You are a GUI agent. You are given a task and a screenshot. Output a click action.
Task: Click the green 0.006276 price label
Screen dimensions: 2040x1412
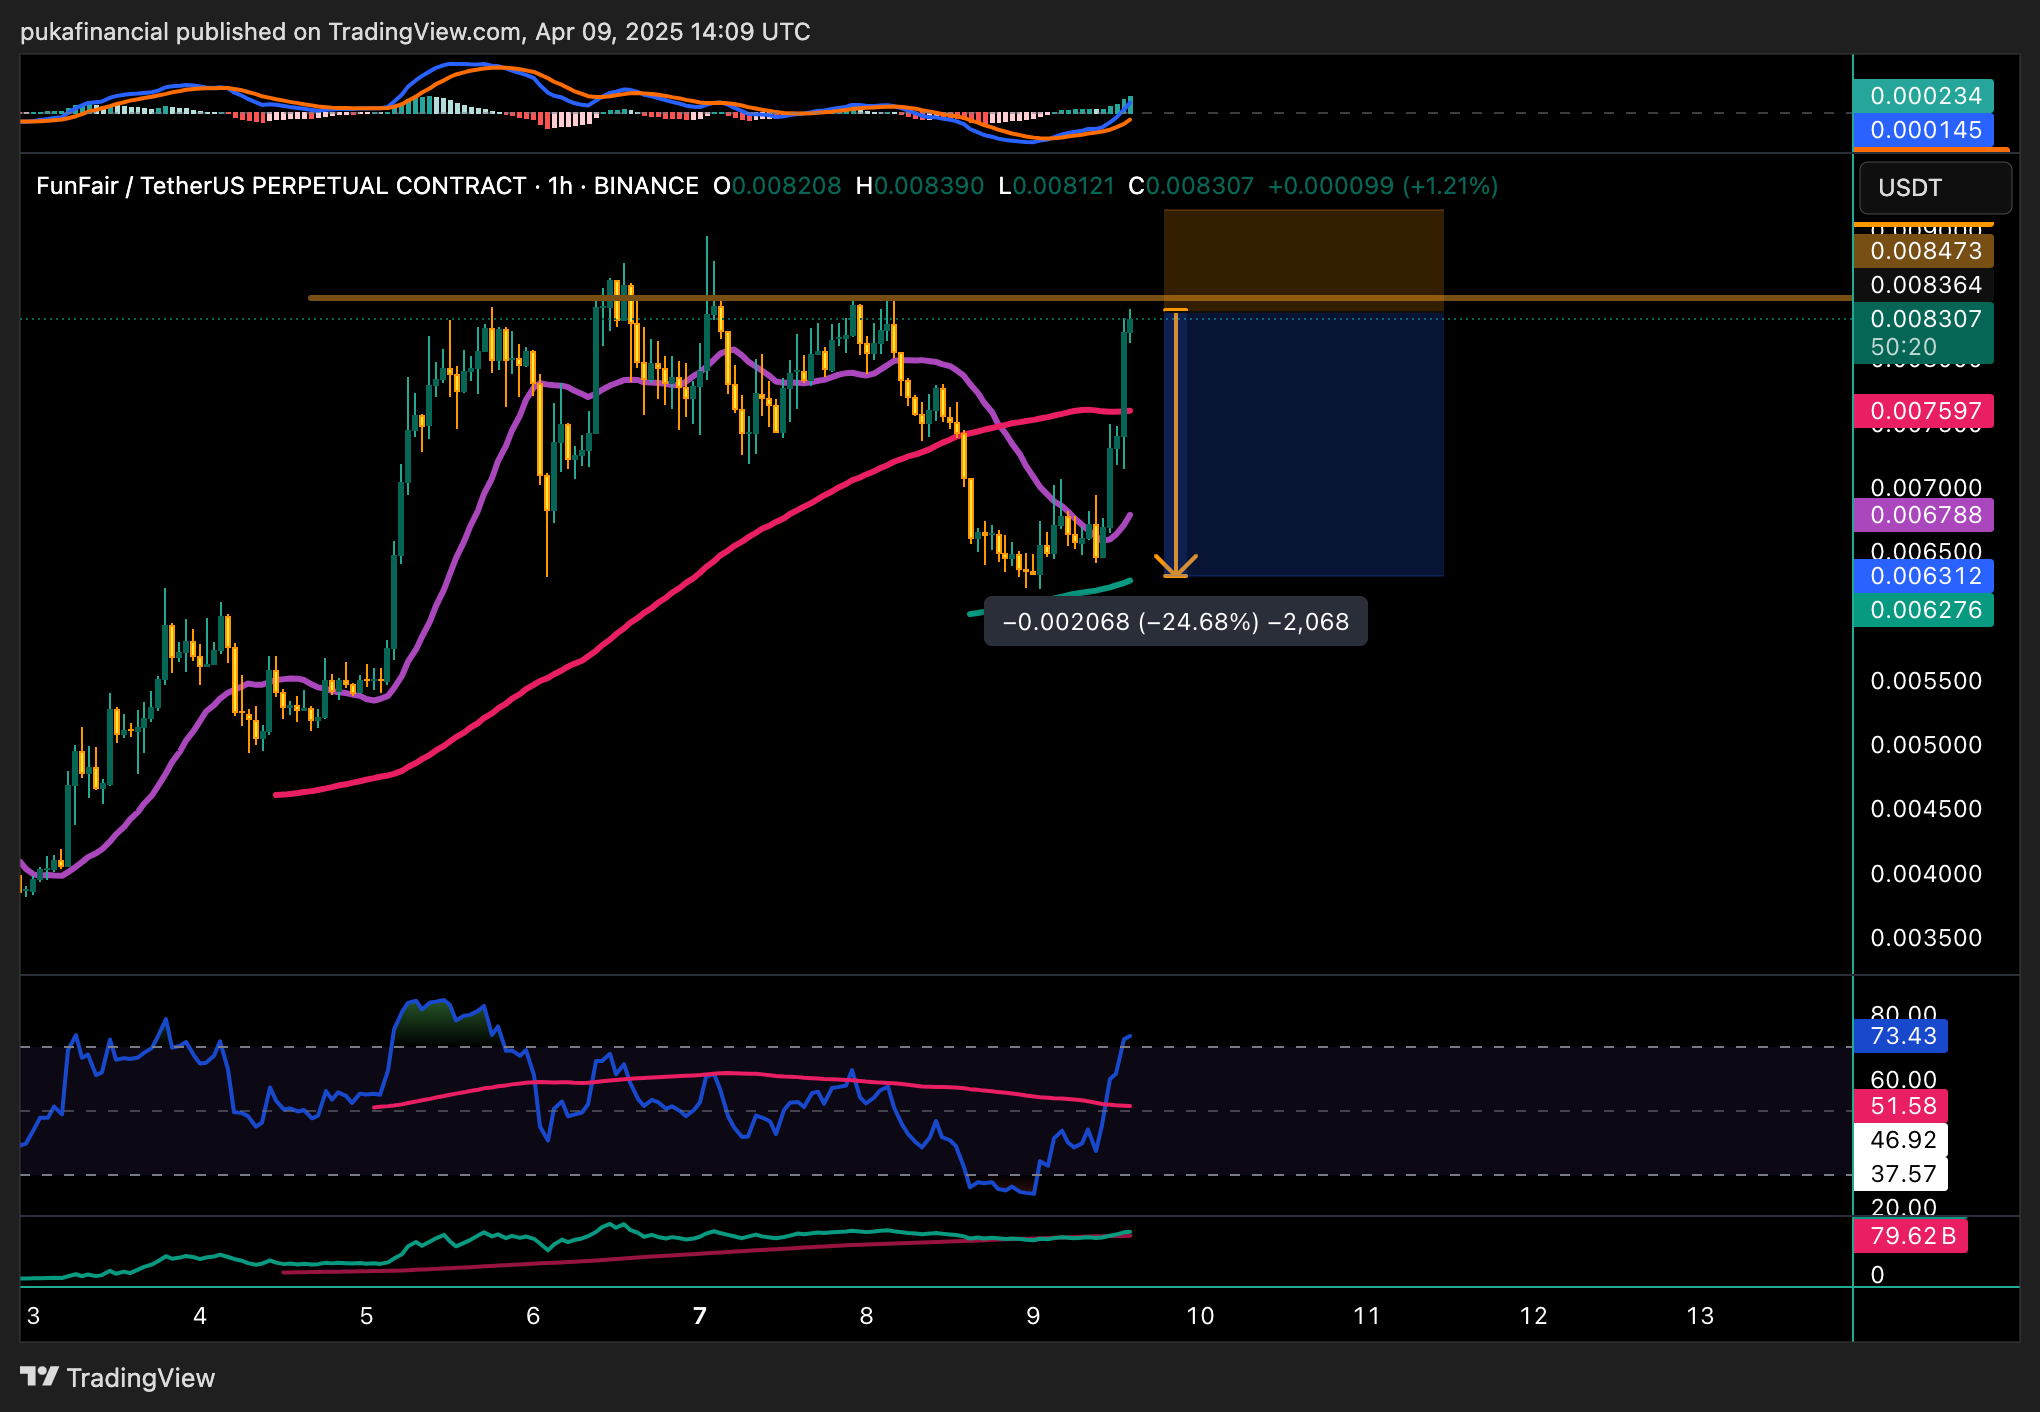[1924, 610]
